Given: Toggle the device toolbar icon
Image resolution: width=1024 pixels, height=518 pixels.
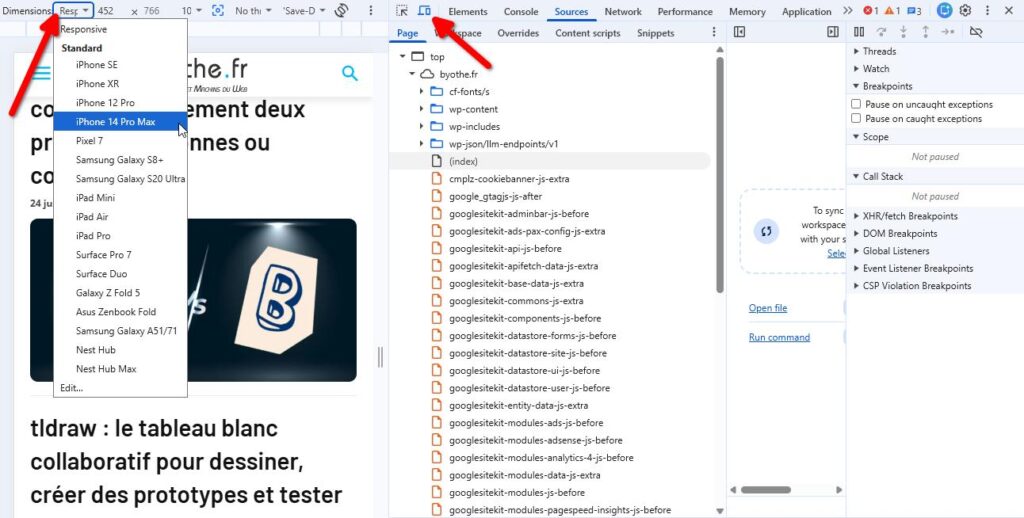Looking at the screenshot, I should (424, 10).
